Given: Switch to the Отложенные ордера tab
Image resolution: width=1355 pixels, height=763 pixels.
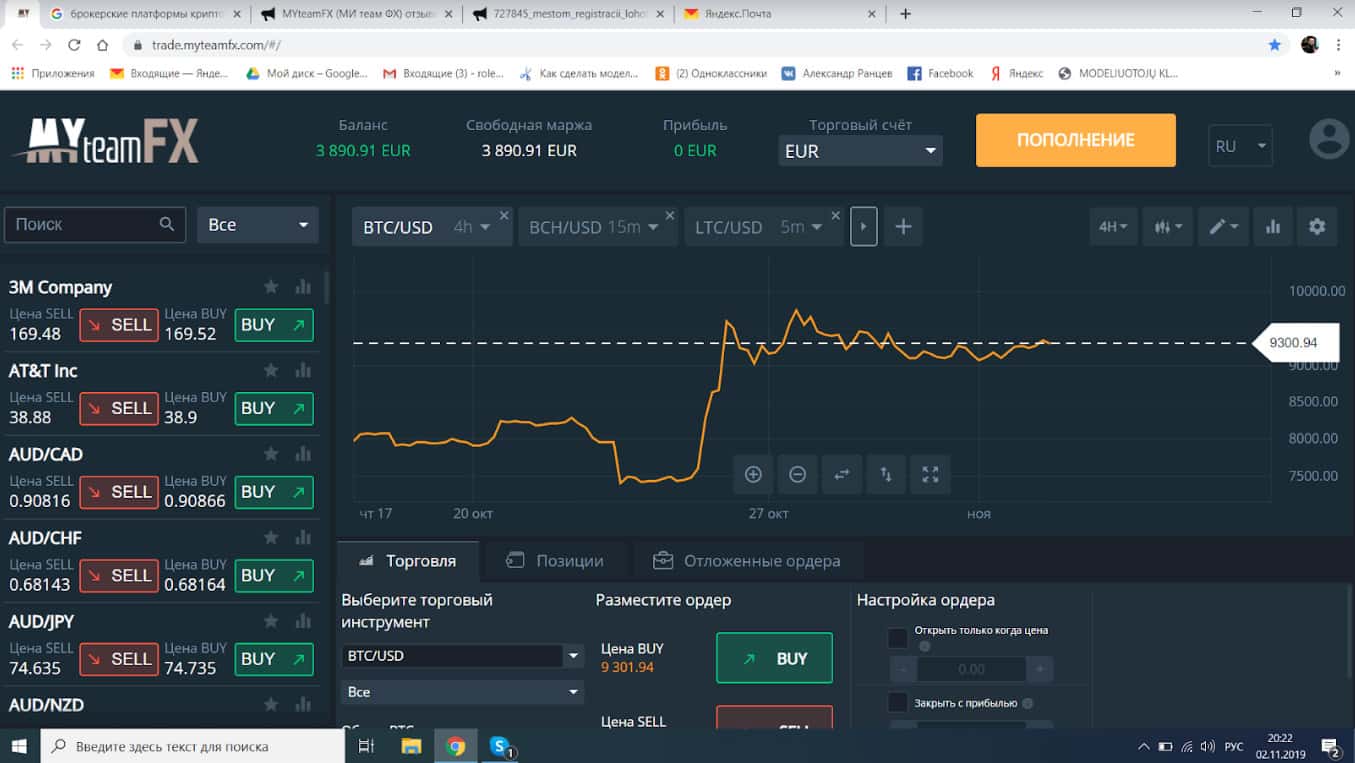Looking at the screenshot, I should pyautogui.click(x=748, y=561).
